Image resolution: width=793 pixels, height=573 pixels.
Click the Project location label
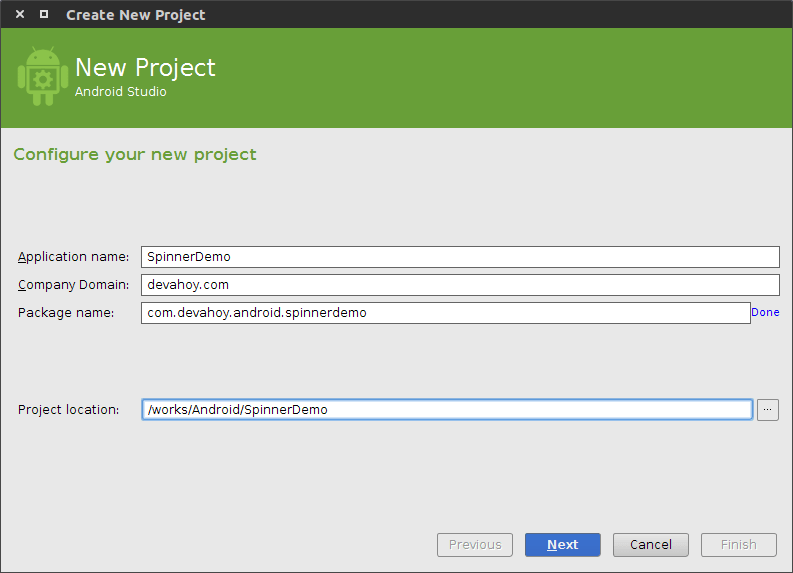[x=68, y=410]
